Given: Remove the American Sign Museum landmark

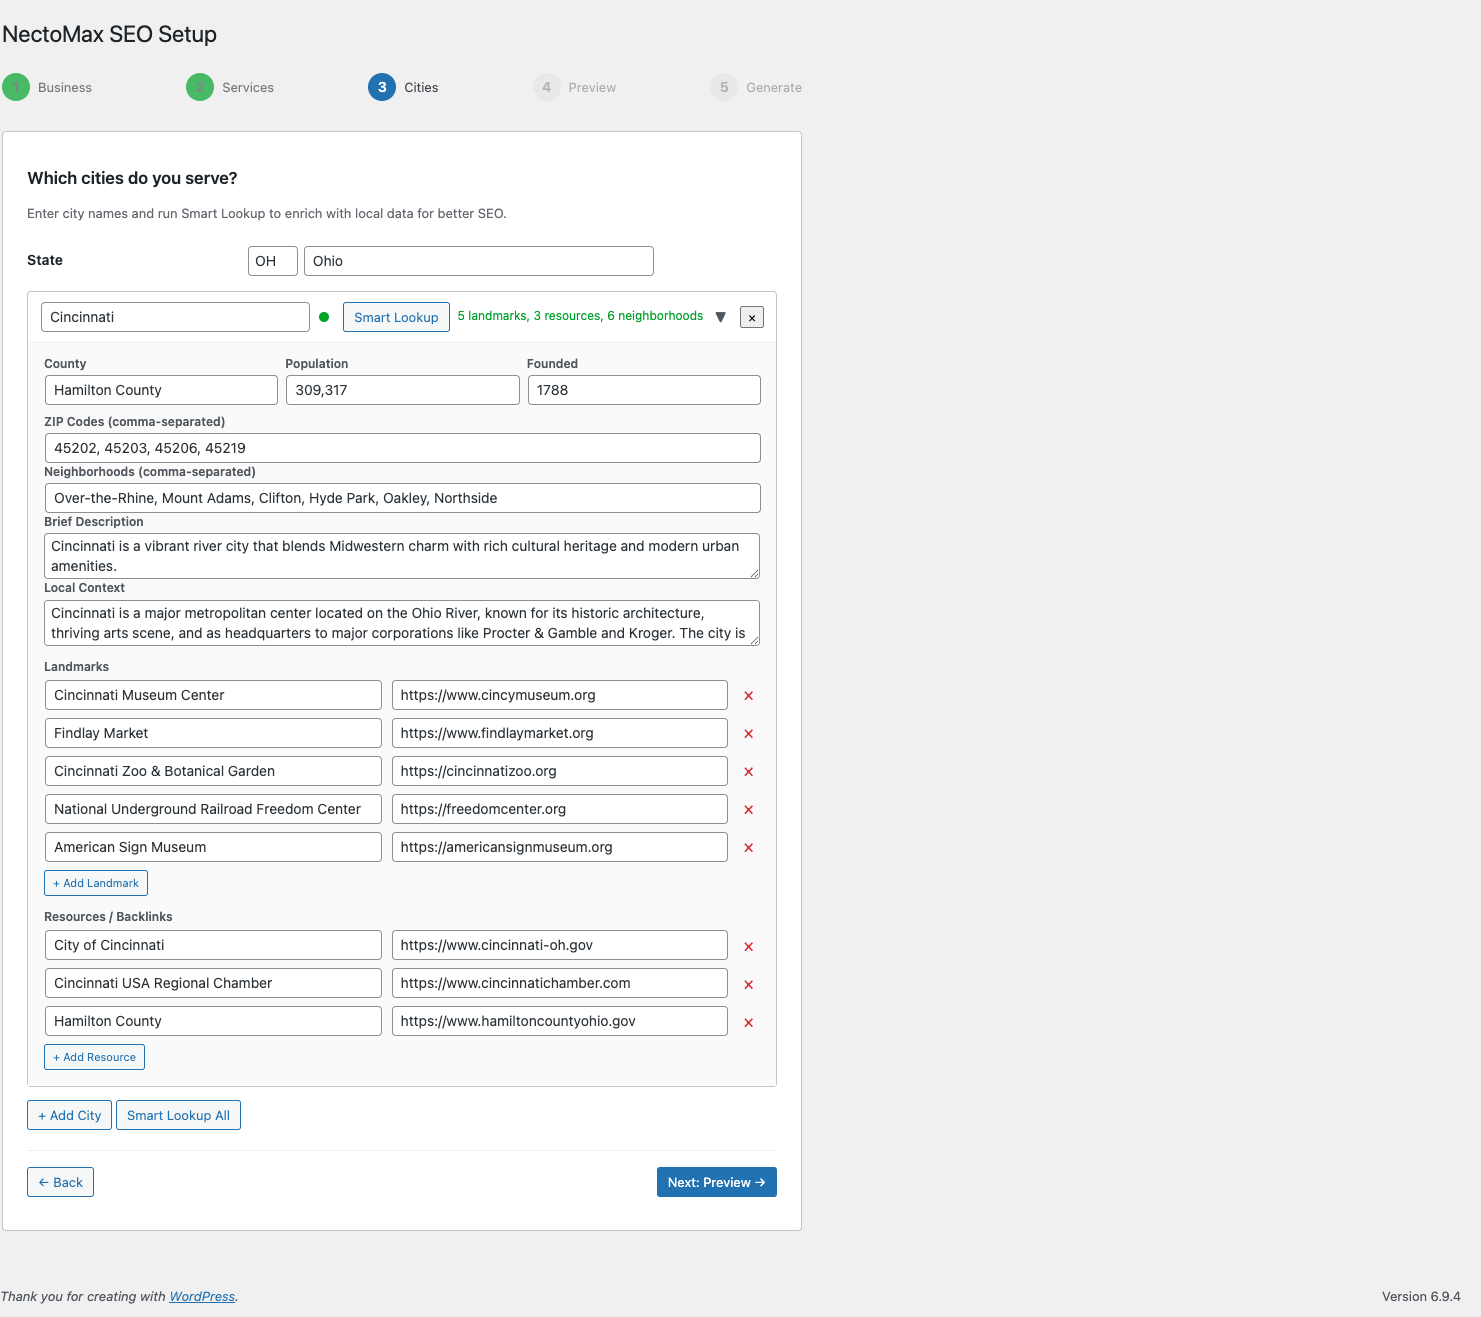Looking at the screenshot, I should pyautogui.click(x=748, y=847).
